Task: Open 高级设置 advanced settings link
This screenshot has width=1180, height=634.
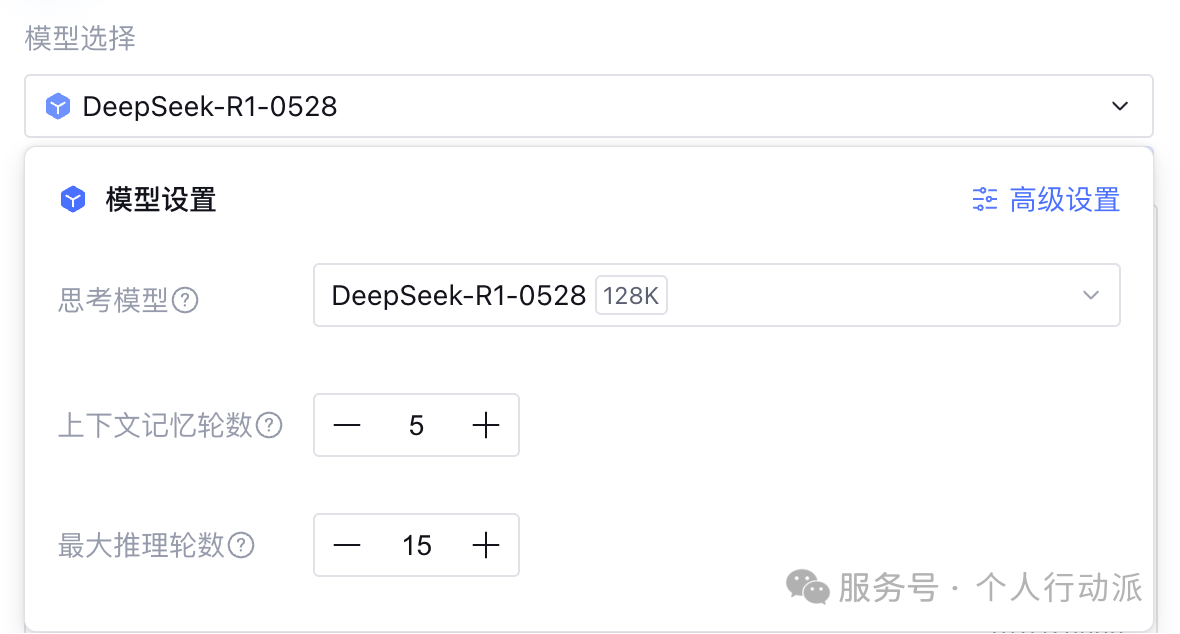Action: pos(1064,200)
